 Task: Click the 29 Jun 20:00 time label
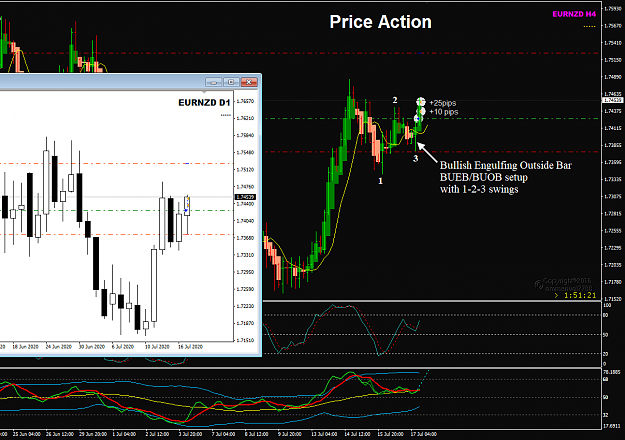[93, 434]
